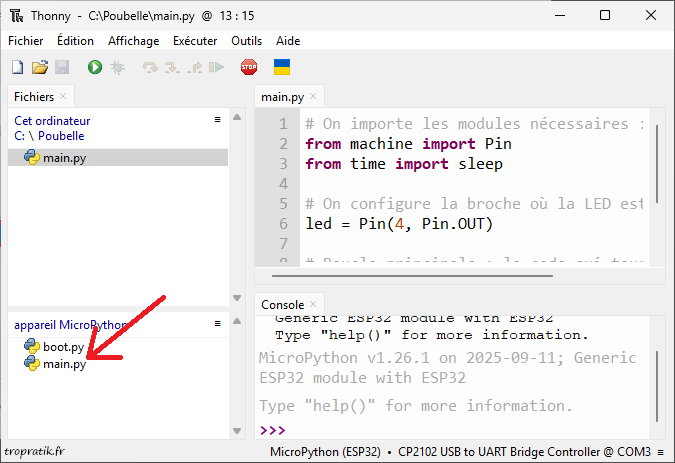Screen dimensions: 675x463
Task: Open the interpreter selector menu in status bar
Action: (x=661, y=452)
